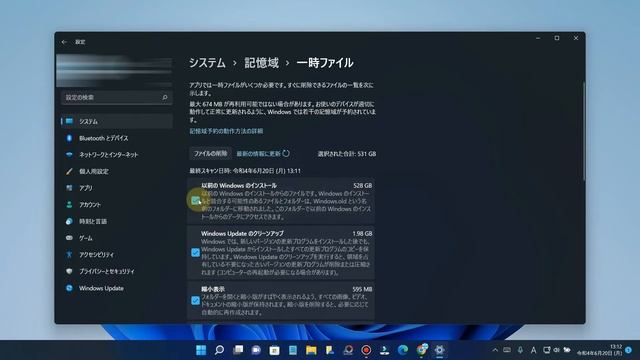Open Microsoft Store from taskbar

point(274,350)
